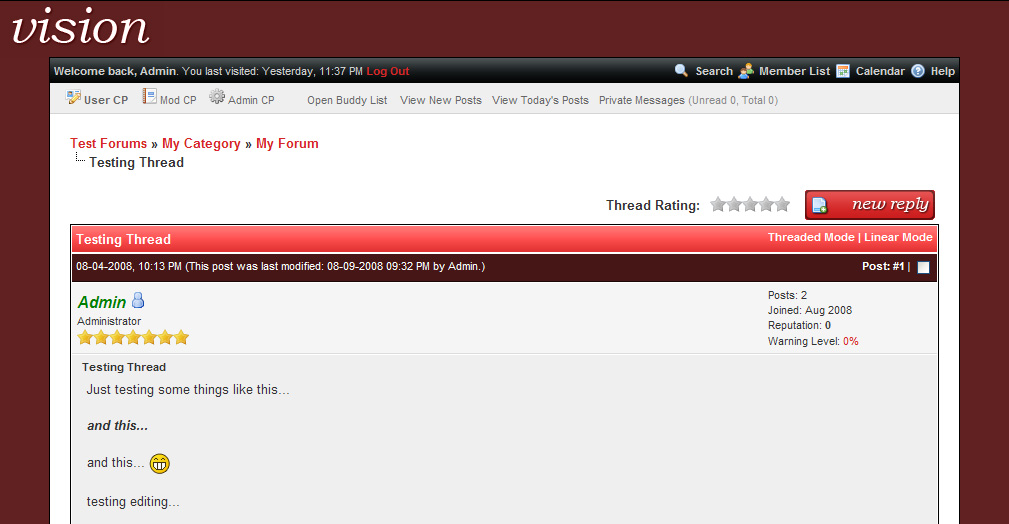
Task: Click the Help question mark icon
Action: tap(918, 71)
